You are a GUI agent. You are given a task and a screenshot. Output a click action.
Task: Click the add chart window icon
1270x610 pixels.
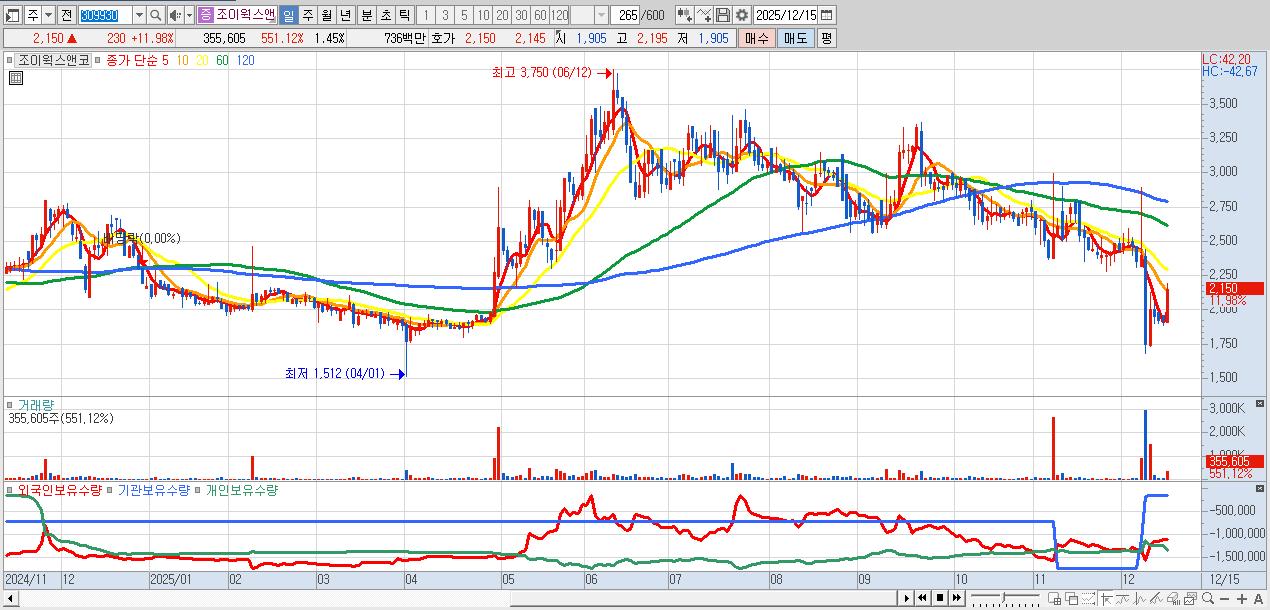click(x=1055, y=598)
